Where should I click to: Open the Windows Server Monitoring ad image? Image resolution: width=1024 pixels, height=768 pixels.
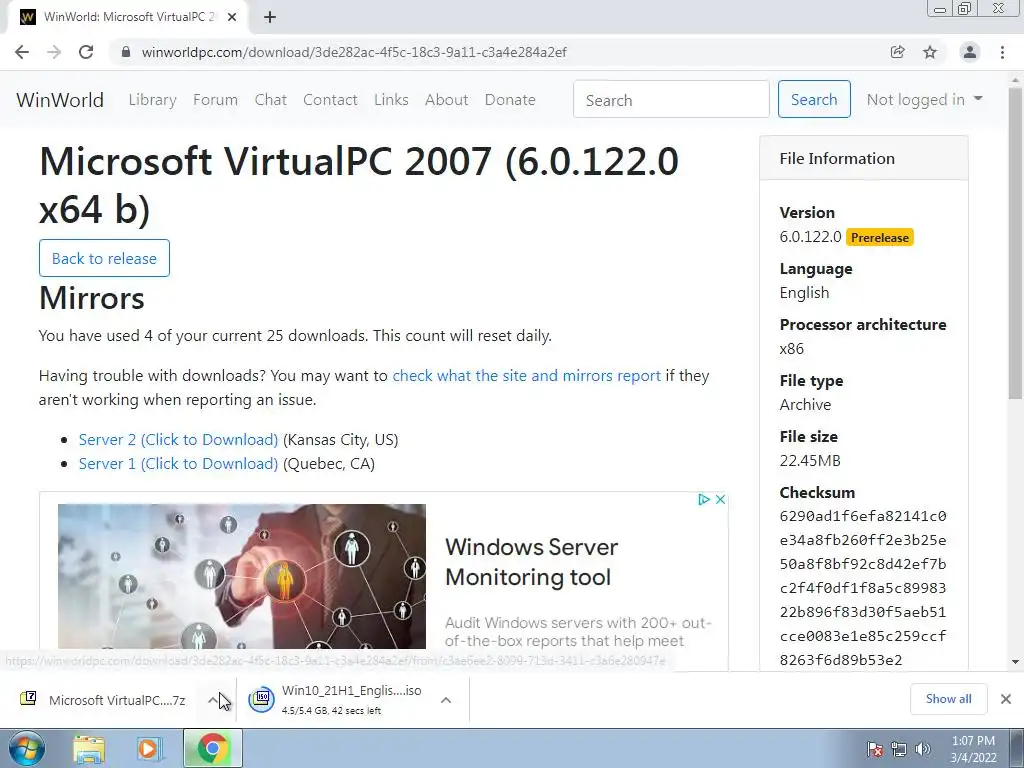click(242, 576)
